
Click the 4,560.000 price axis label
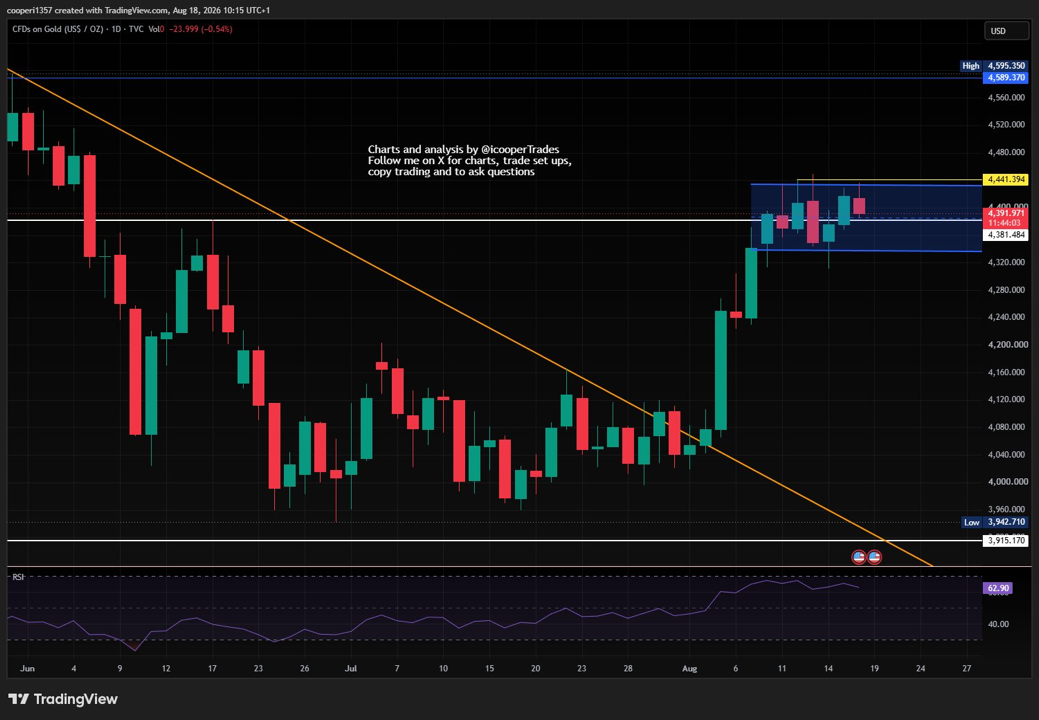(x=1006, y=97)
